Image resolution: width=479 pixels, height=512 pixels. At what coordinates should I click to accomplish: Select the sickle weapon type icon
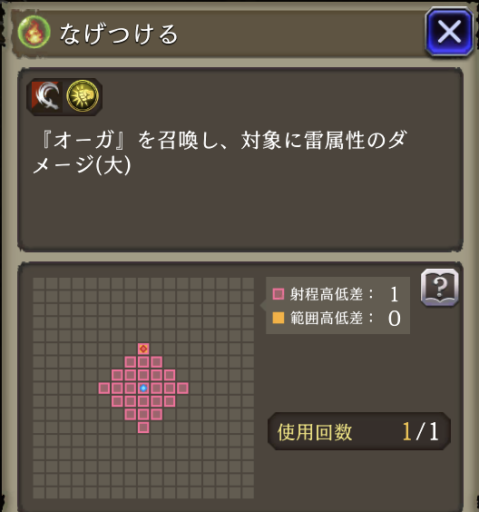click(x=46, y=96)
